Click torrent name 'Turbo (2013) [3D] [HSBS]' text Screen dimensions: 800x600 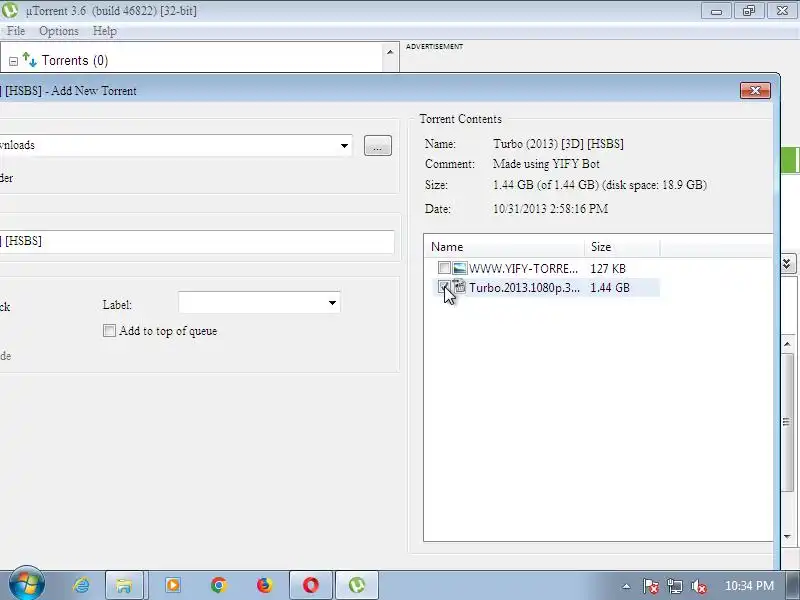coord(558,144)
